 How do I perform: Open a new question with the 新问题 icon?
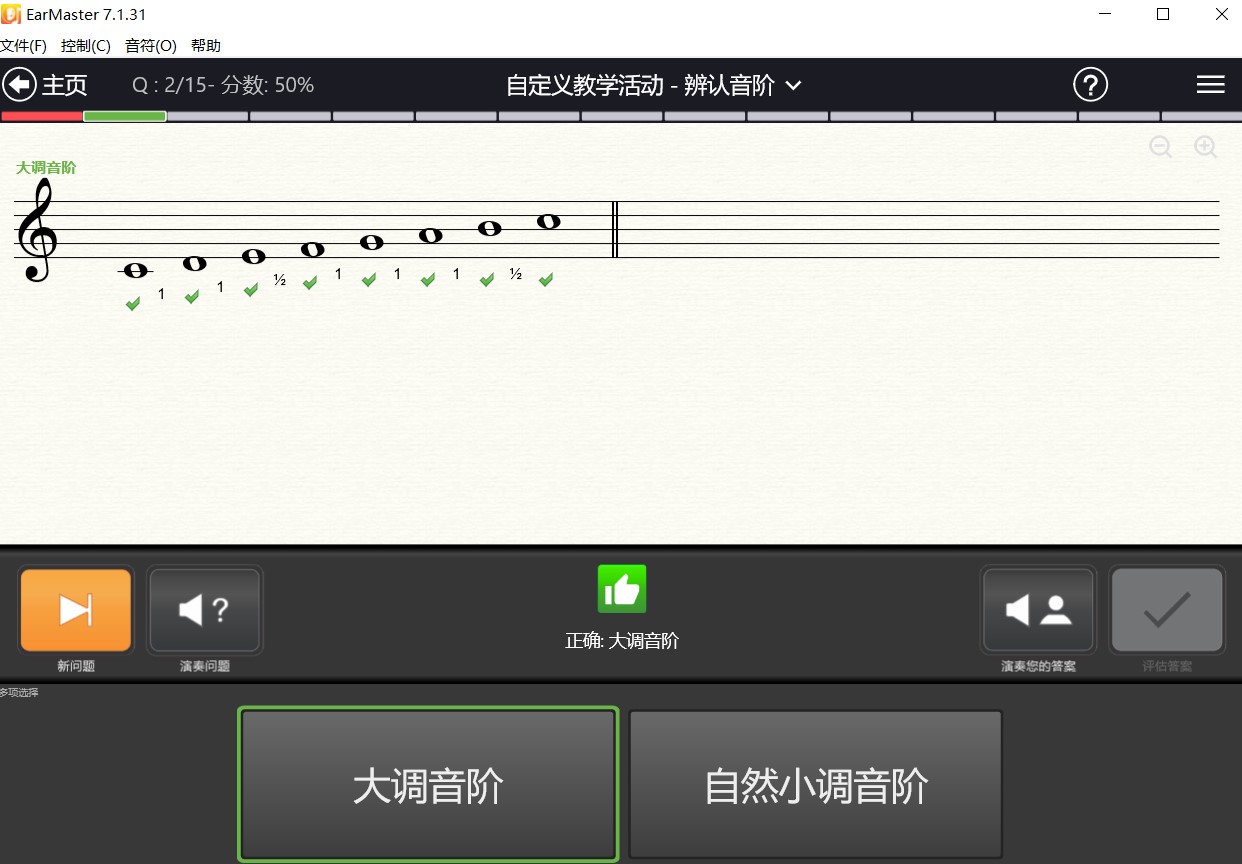click(75, 609)
